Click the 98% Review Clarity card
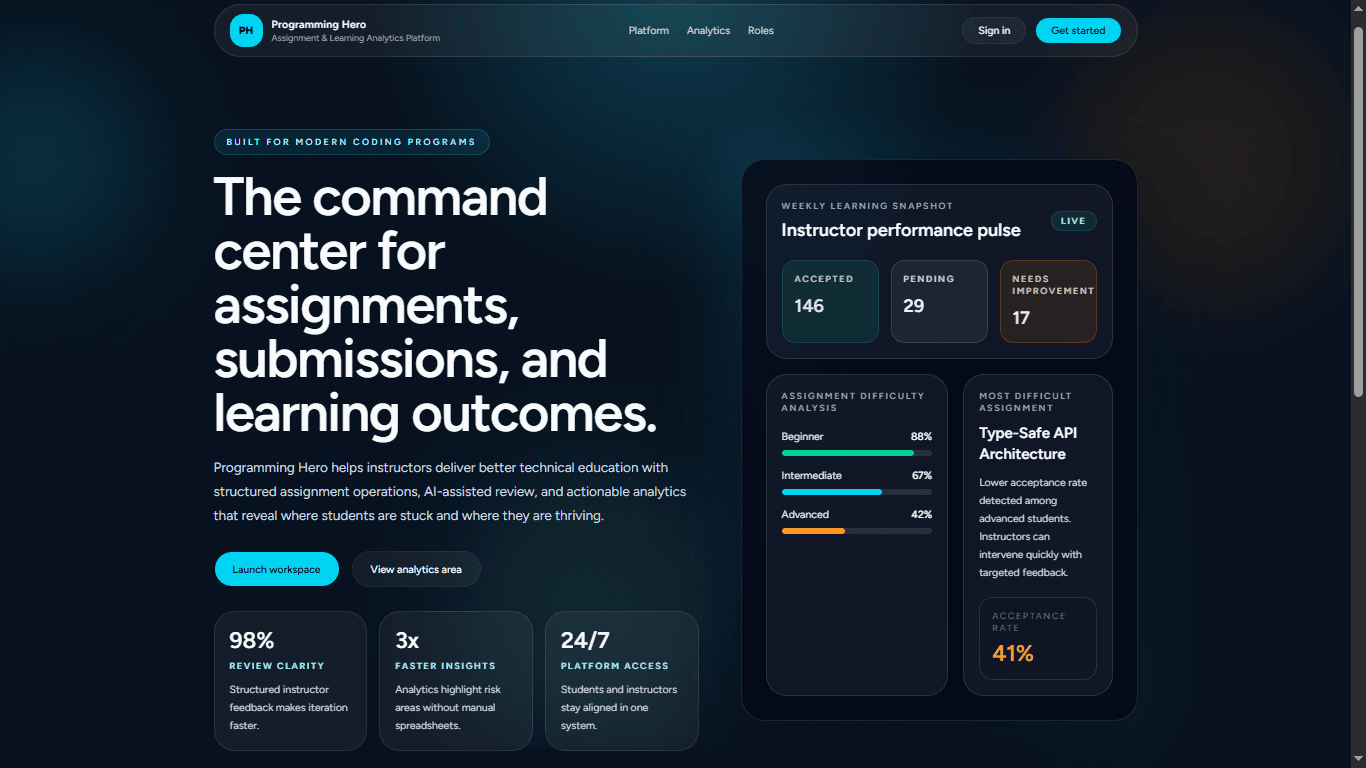 [x=290, y=681]
